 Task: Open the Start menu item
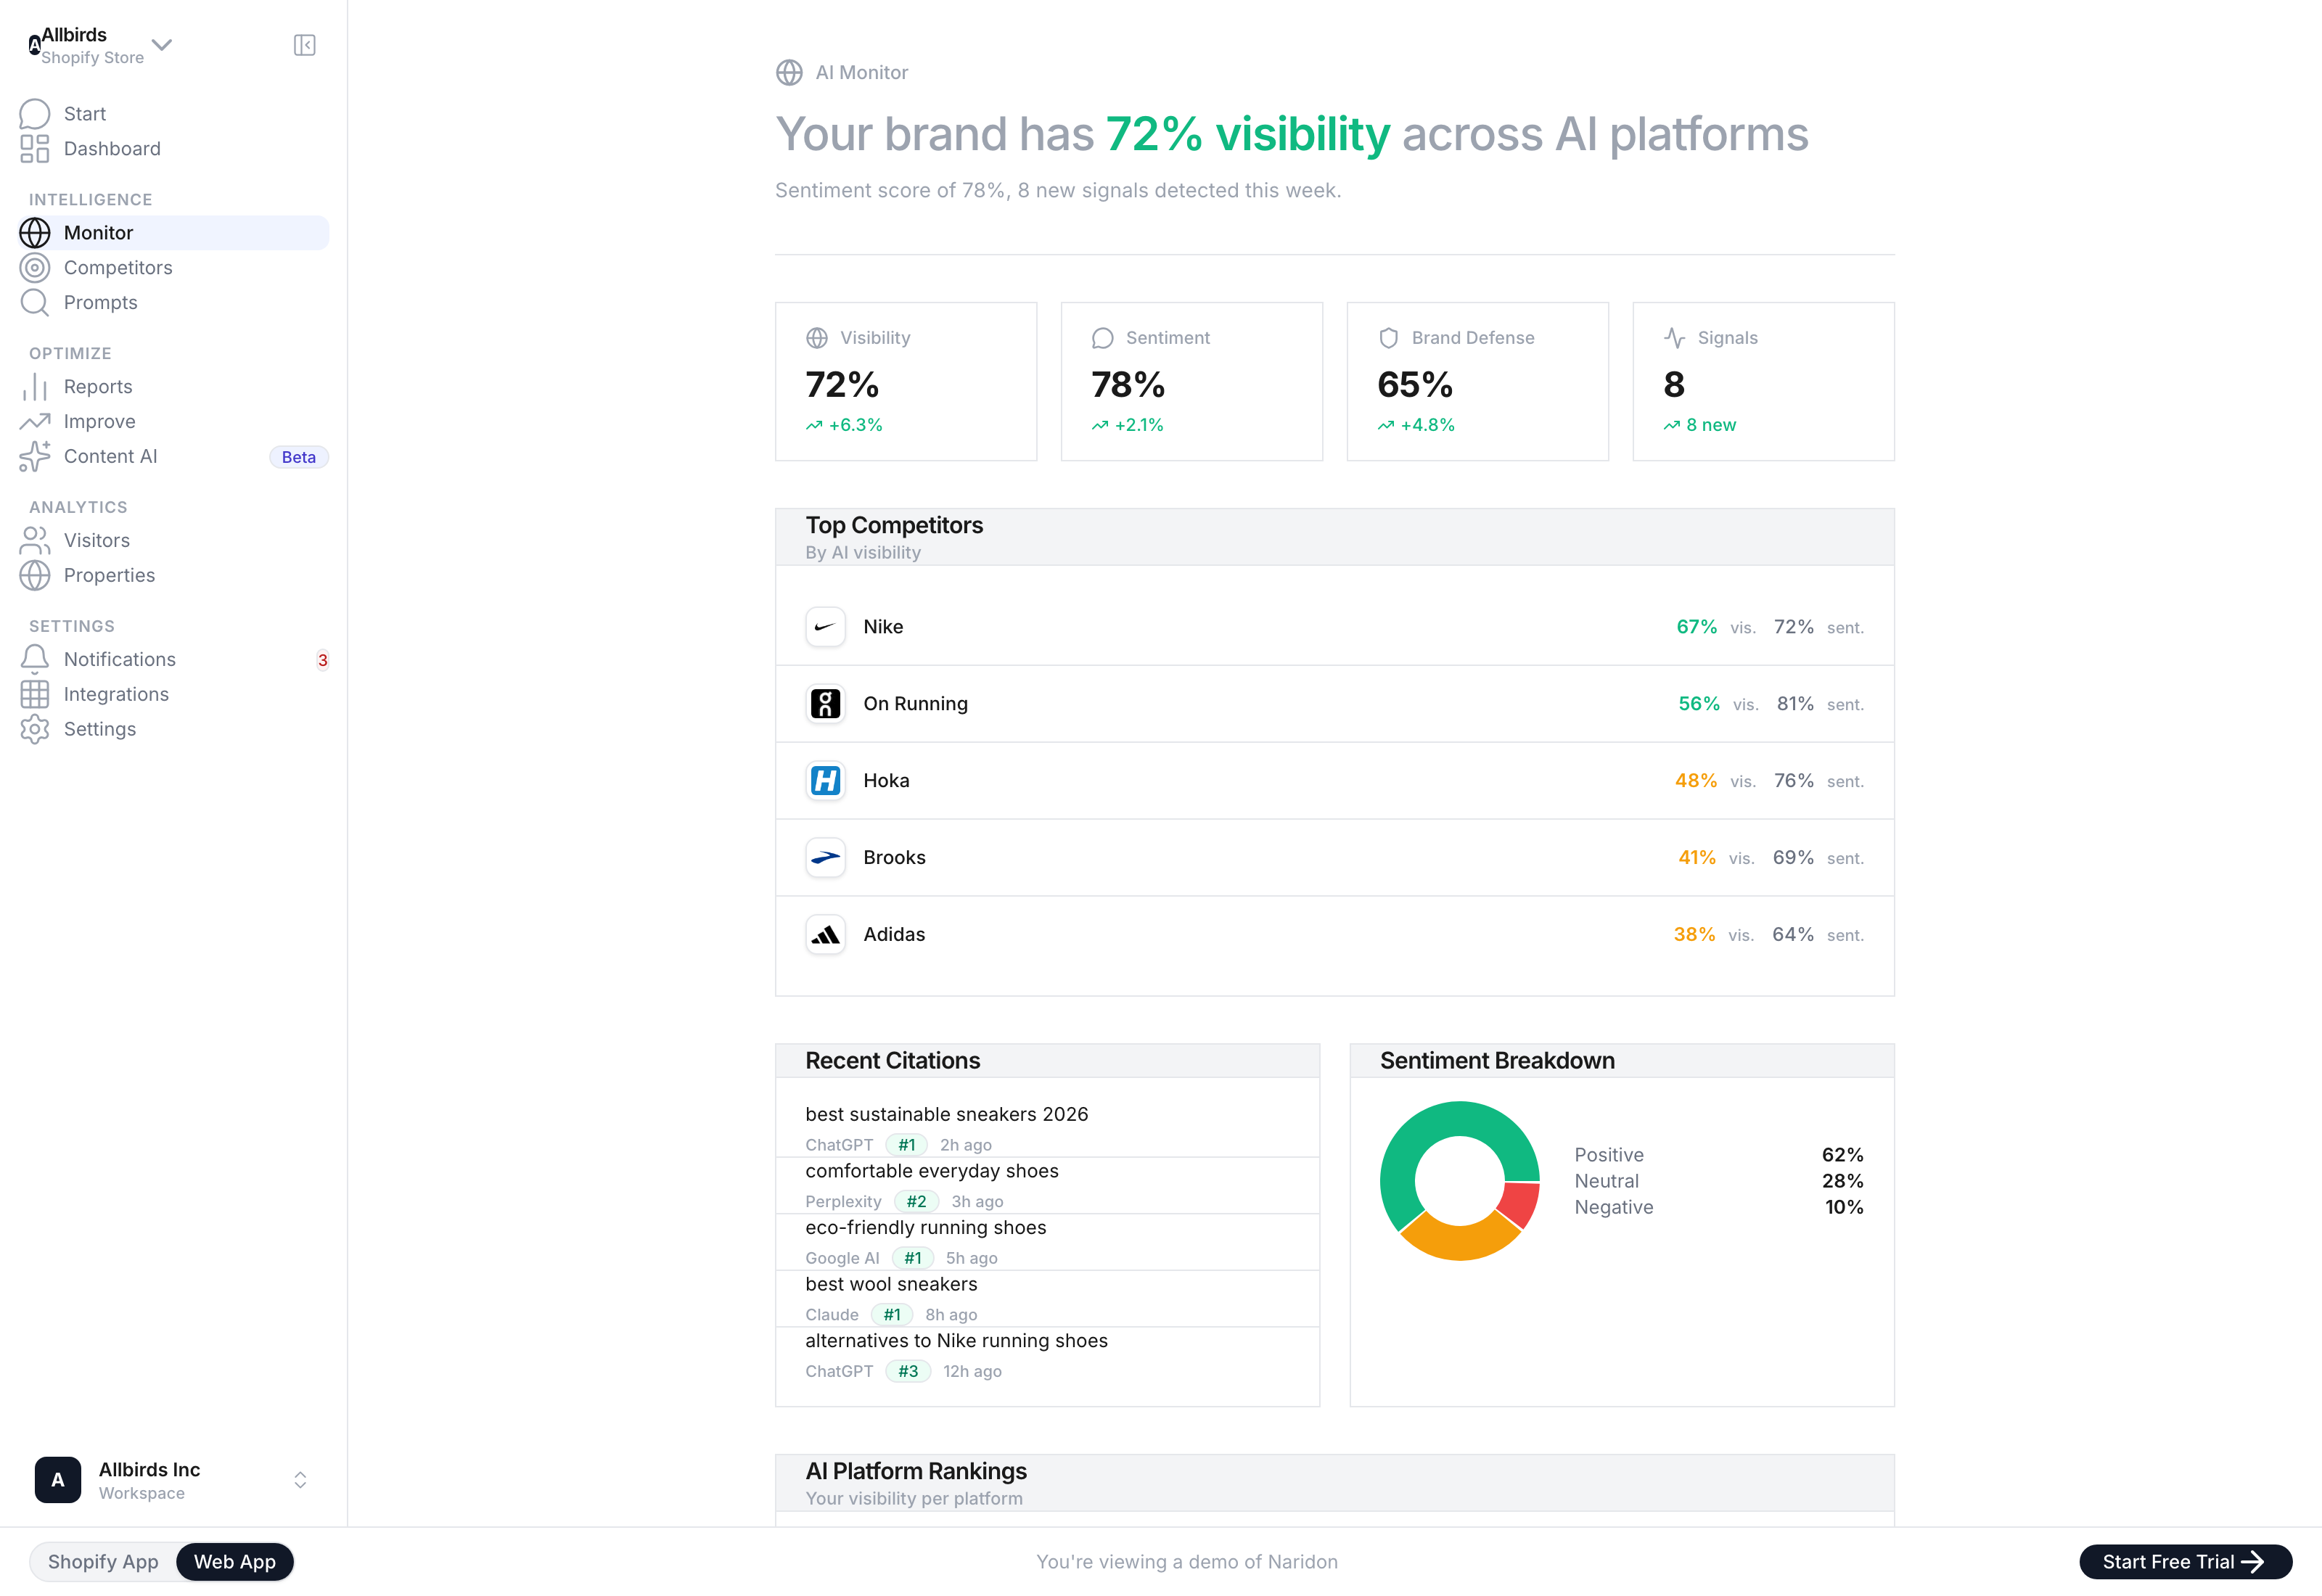(x=173, y=114)
